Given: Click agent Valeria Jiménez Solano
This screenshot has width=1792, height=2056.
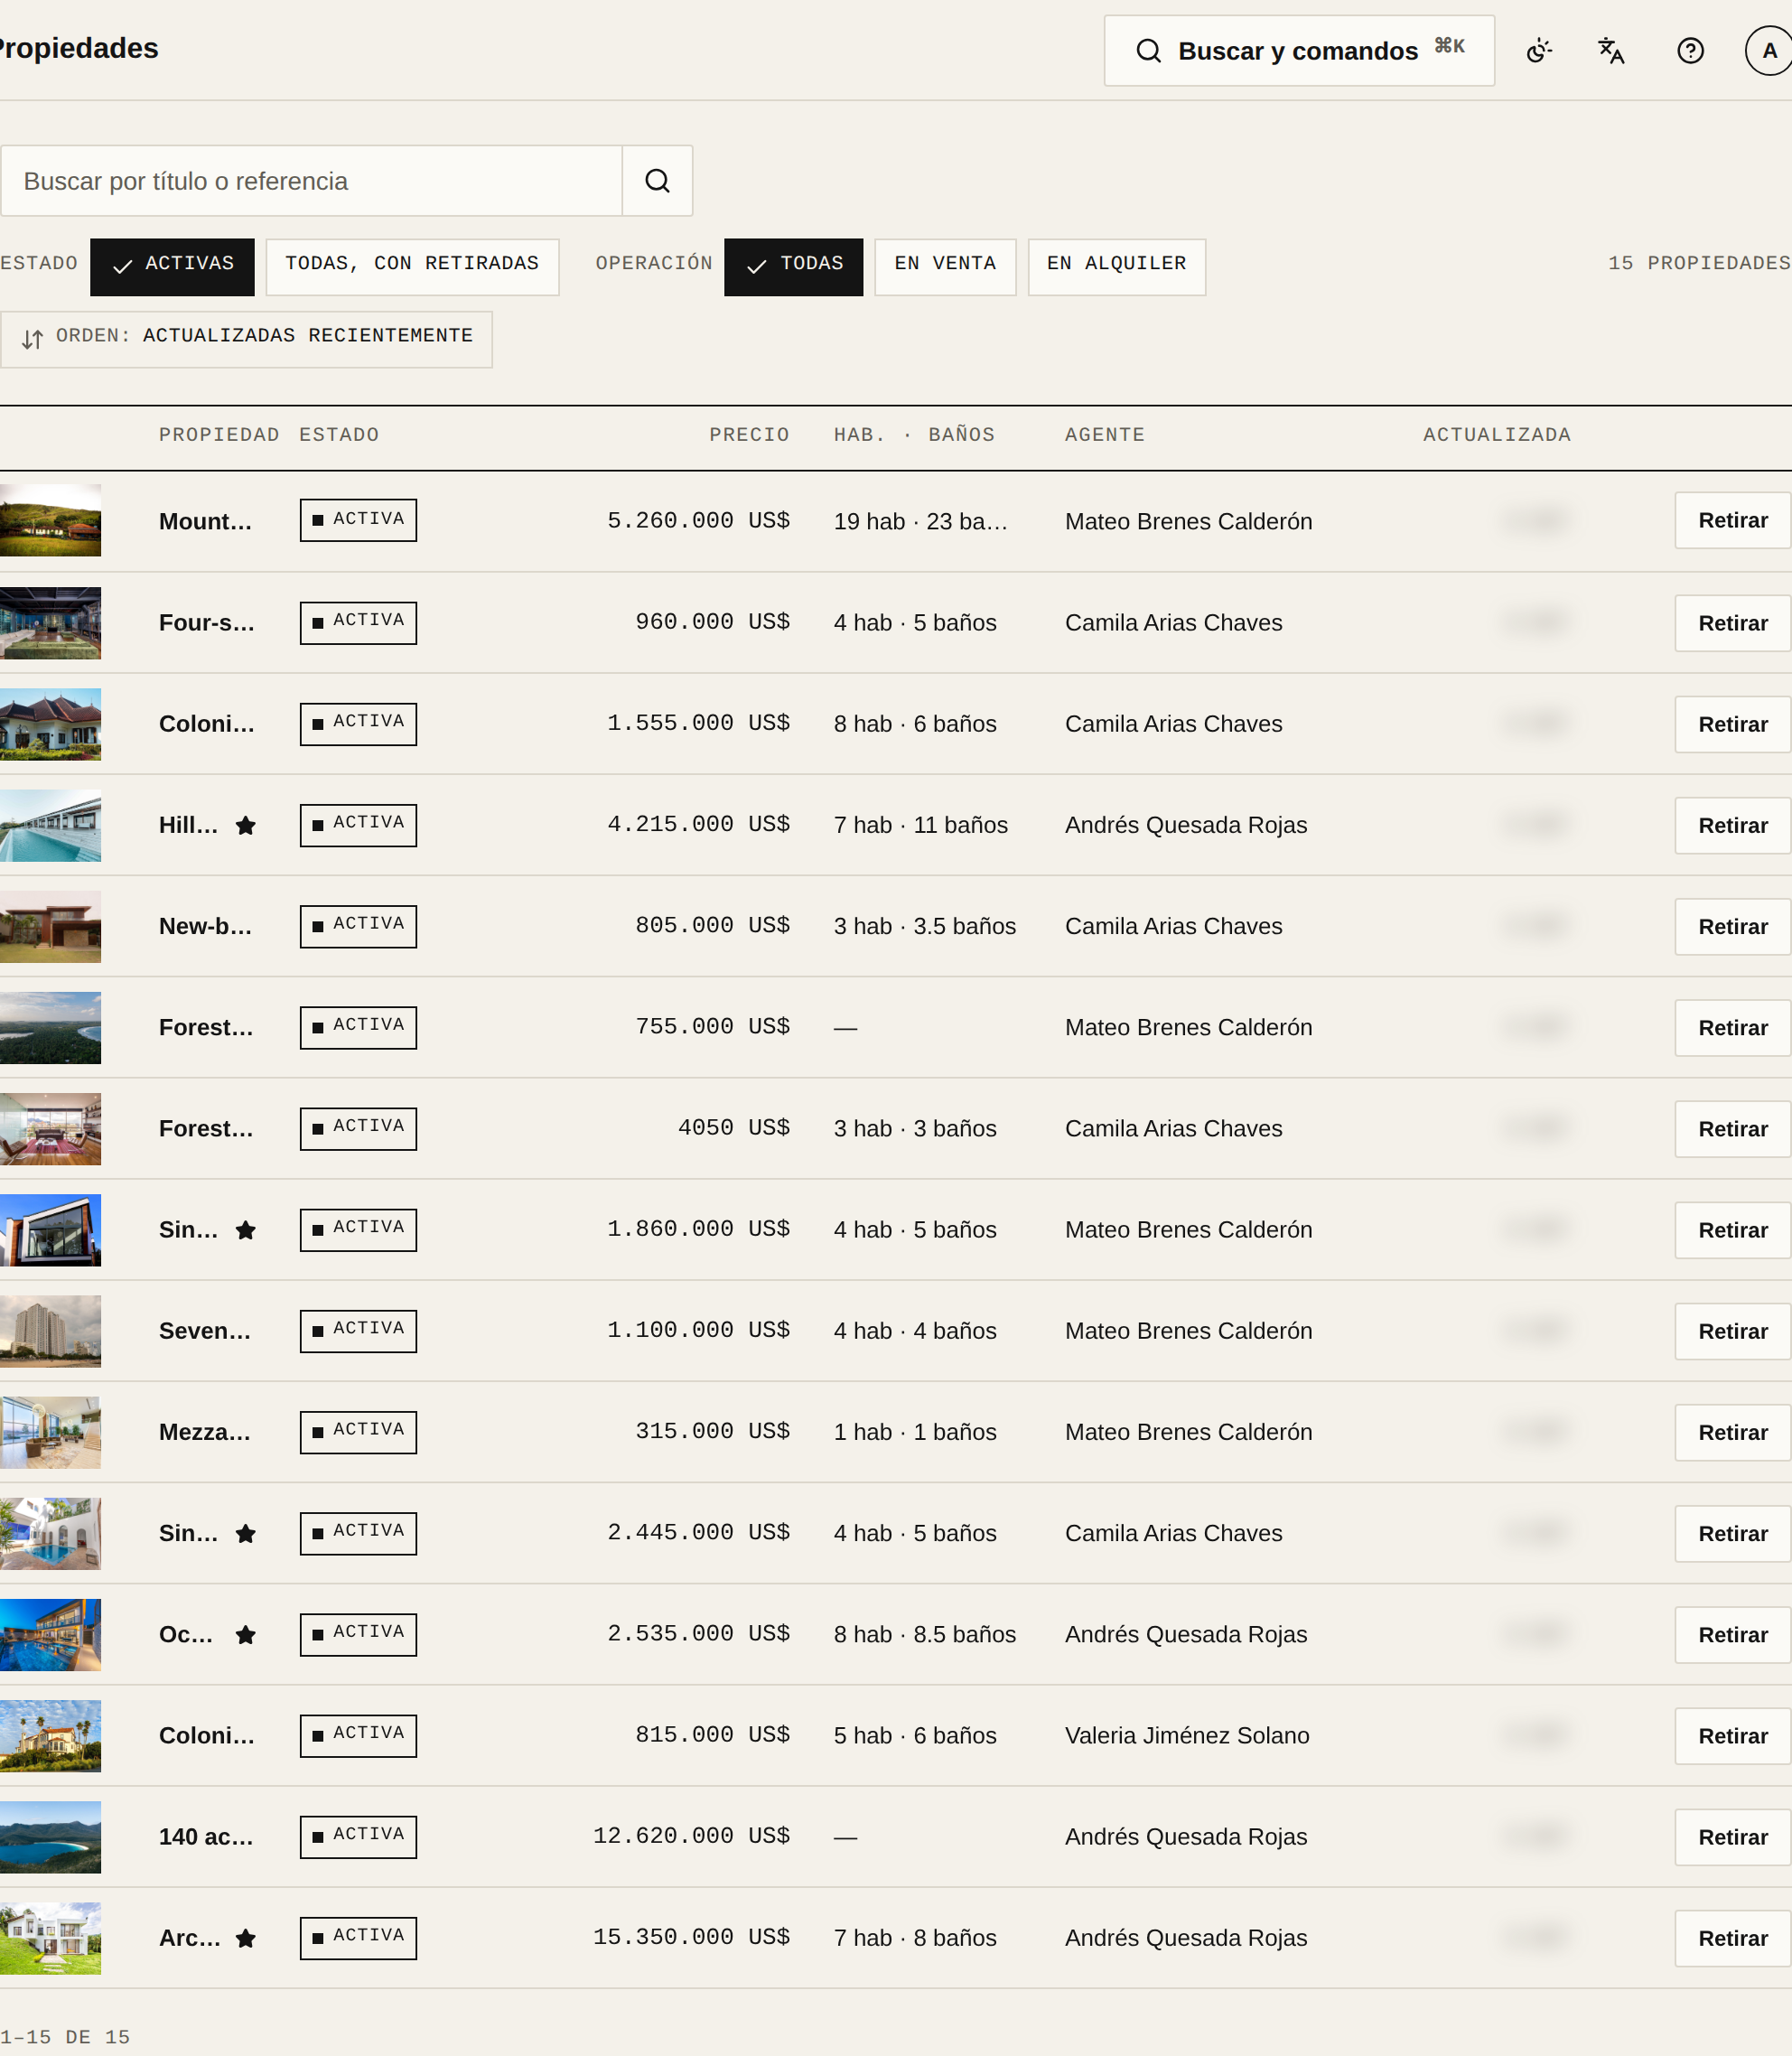Looking at the screenshot, I should pyautogui.click(x=1187, y=1735).
